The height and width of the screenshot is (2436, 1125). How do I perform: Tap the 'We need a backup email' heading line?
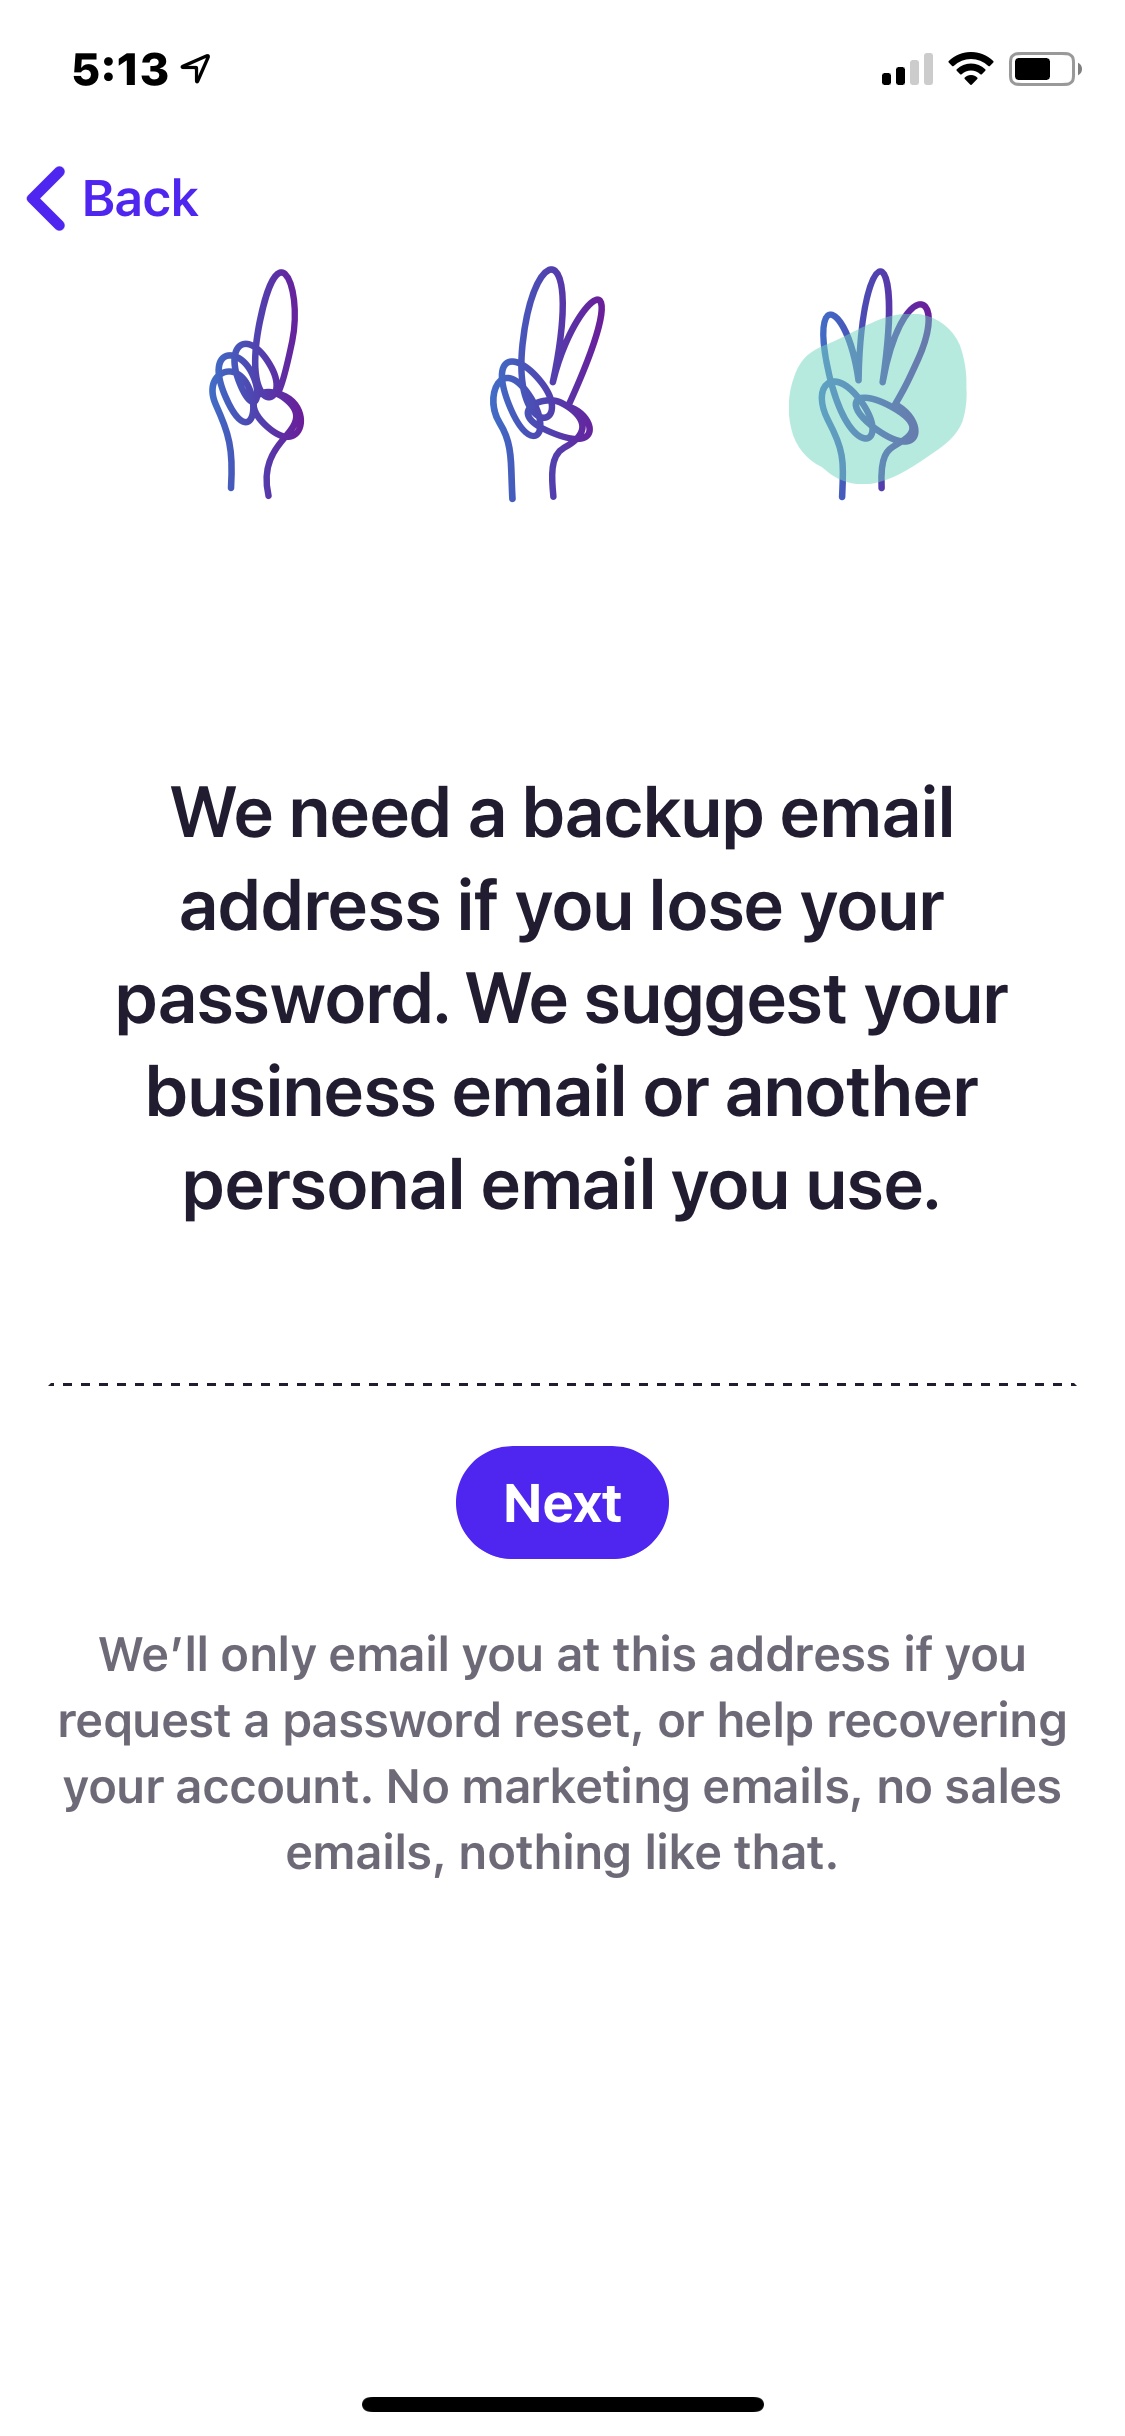[562, 812]
